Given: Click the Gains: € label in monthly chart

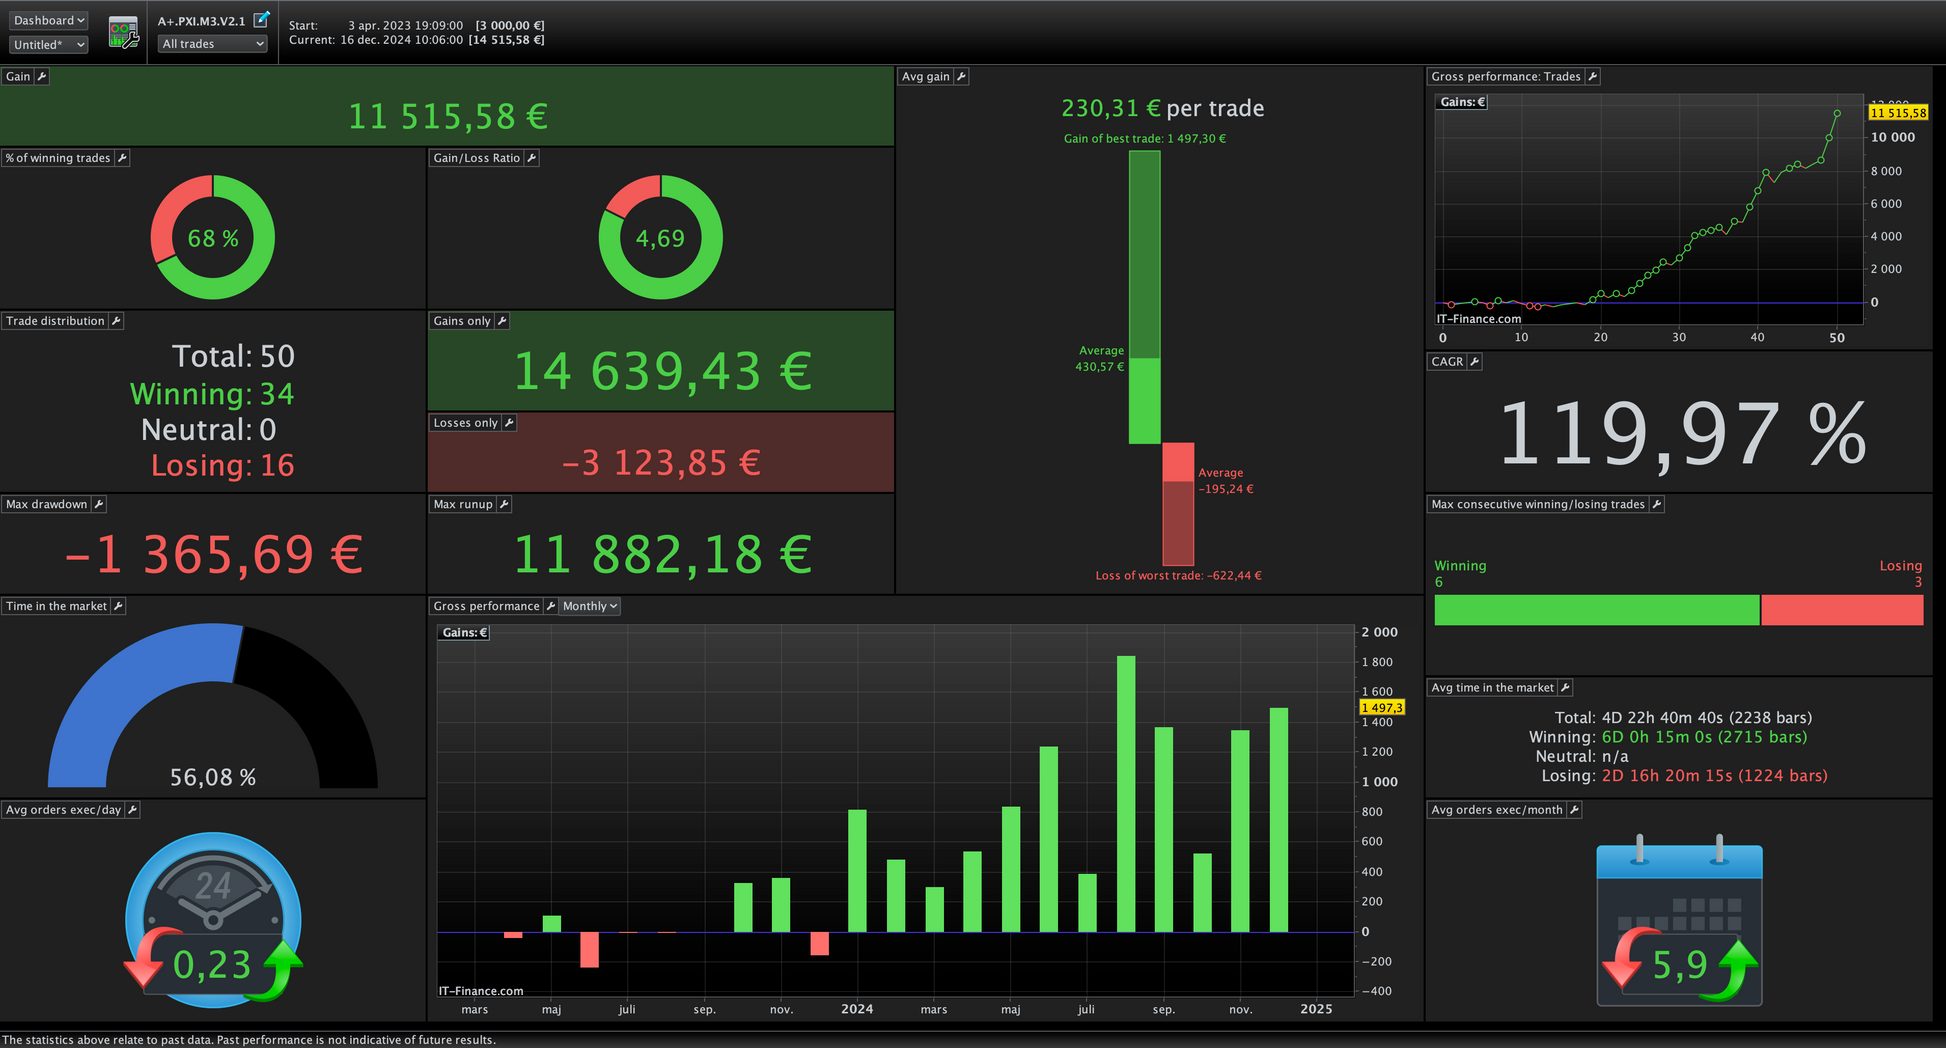Looking at the screenshot, I should (464, 633).
